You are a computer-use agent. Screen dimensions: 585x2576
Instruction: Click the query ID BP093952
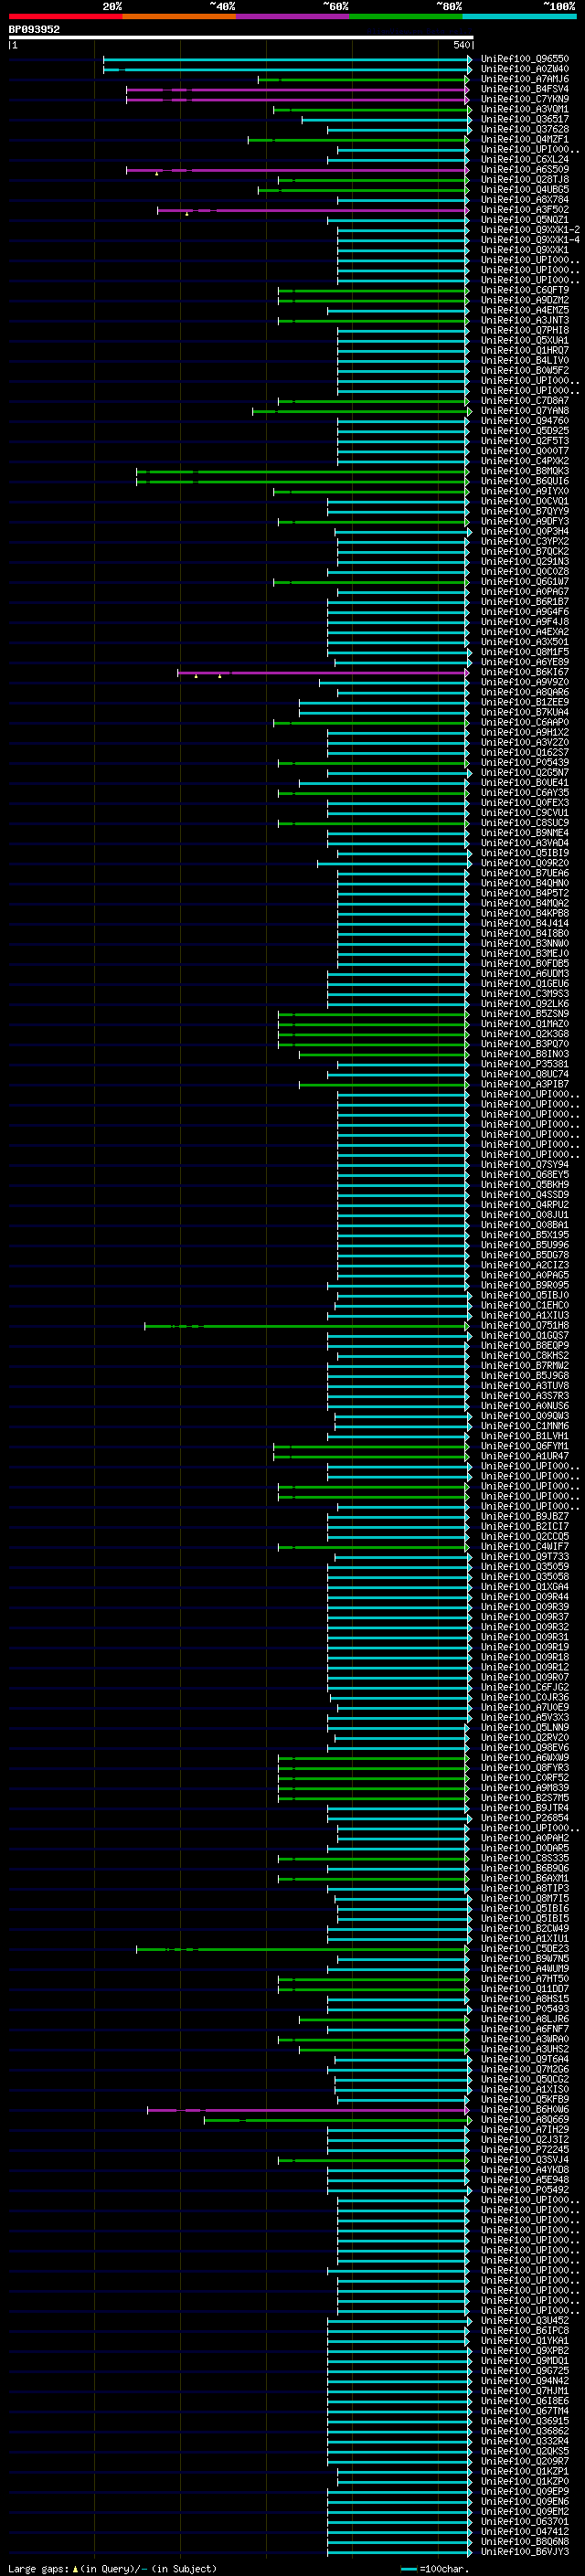point(34,29)
